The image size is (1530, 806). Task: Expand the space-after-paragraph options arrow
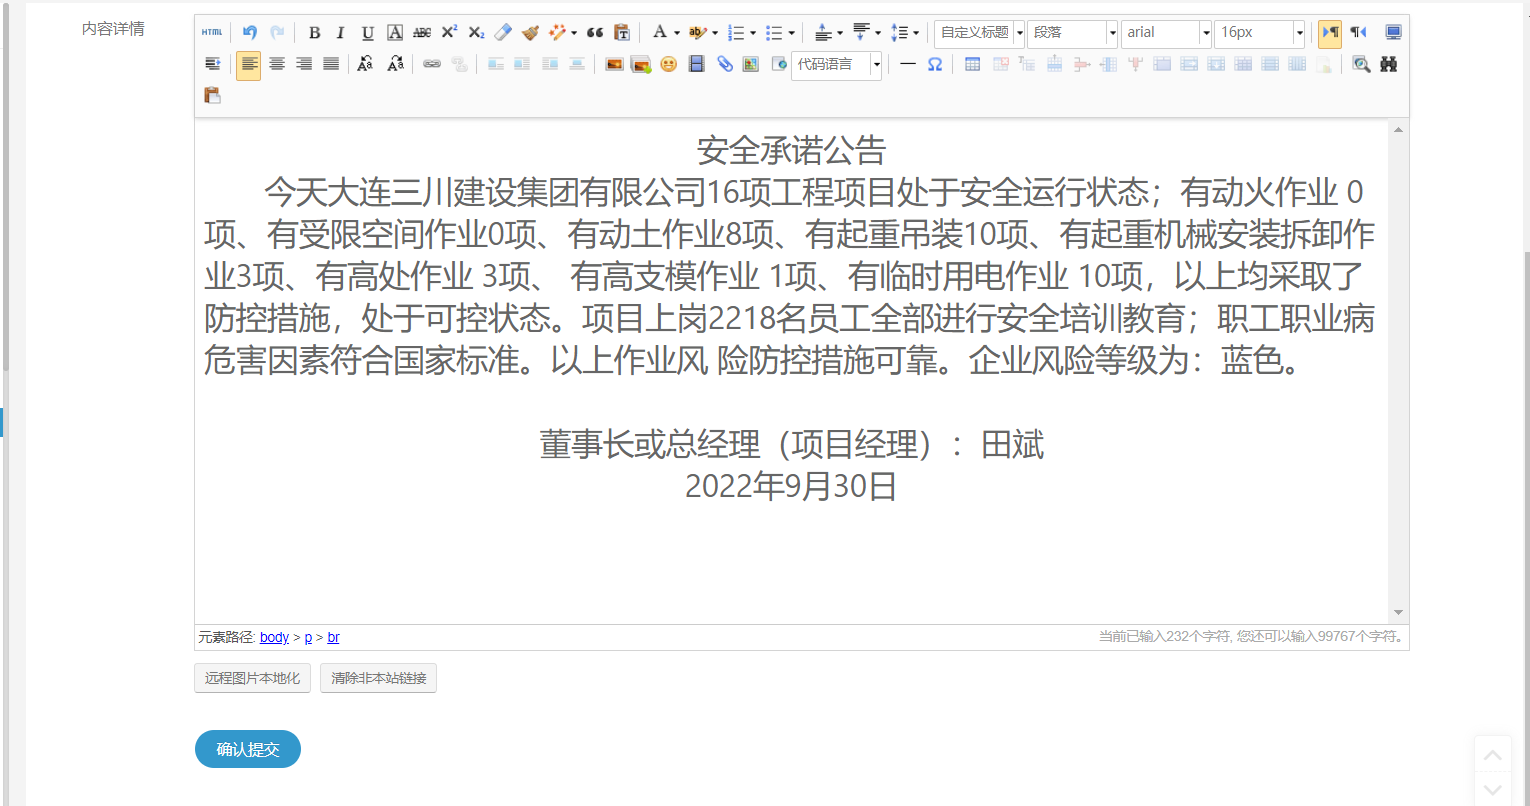877,33
